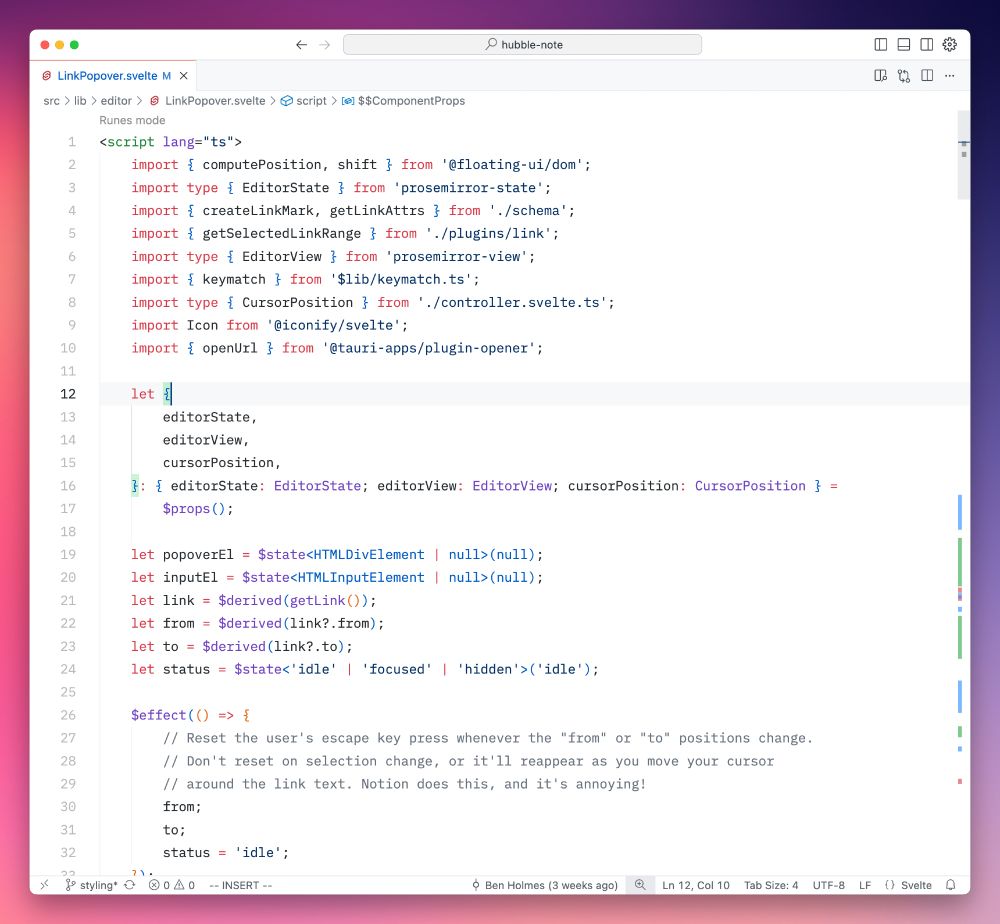Image resolution: width=1000 pixels, height=924 pixels.
Task: Click the -- INSERT -- vim mode indicator
Action: pyautogui.click(x=240, y=885)
